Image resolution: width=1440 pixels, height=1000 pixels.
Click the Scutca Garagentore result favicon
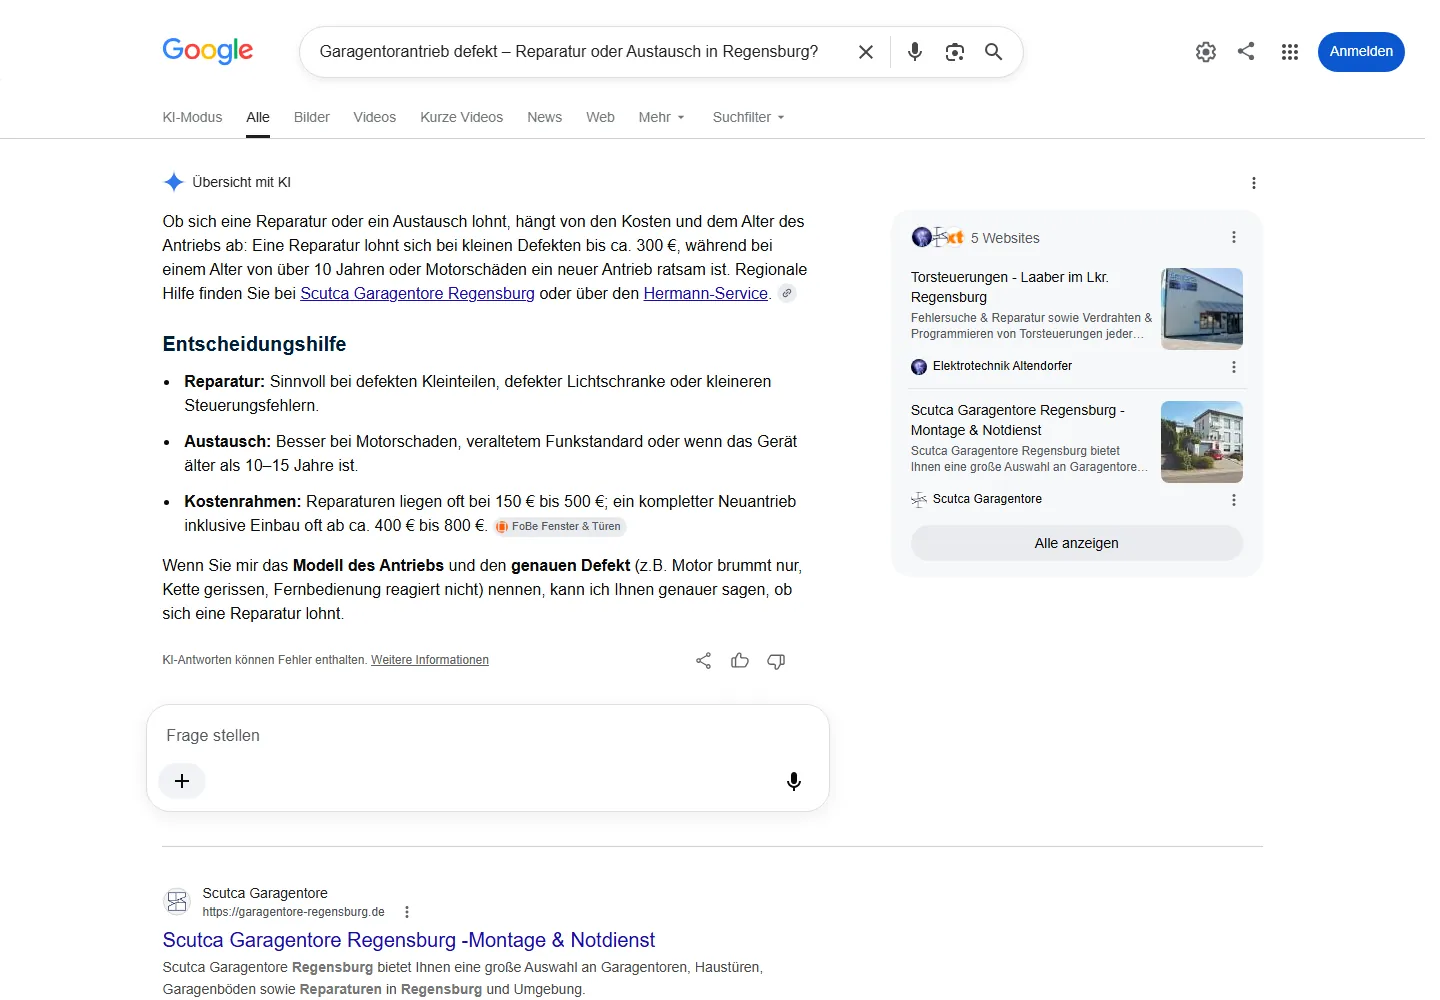[x=177, y=901]
